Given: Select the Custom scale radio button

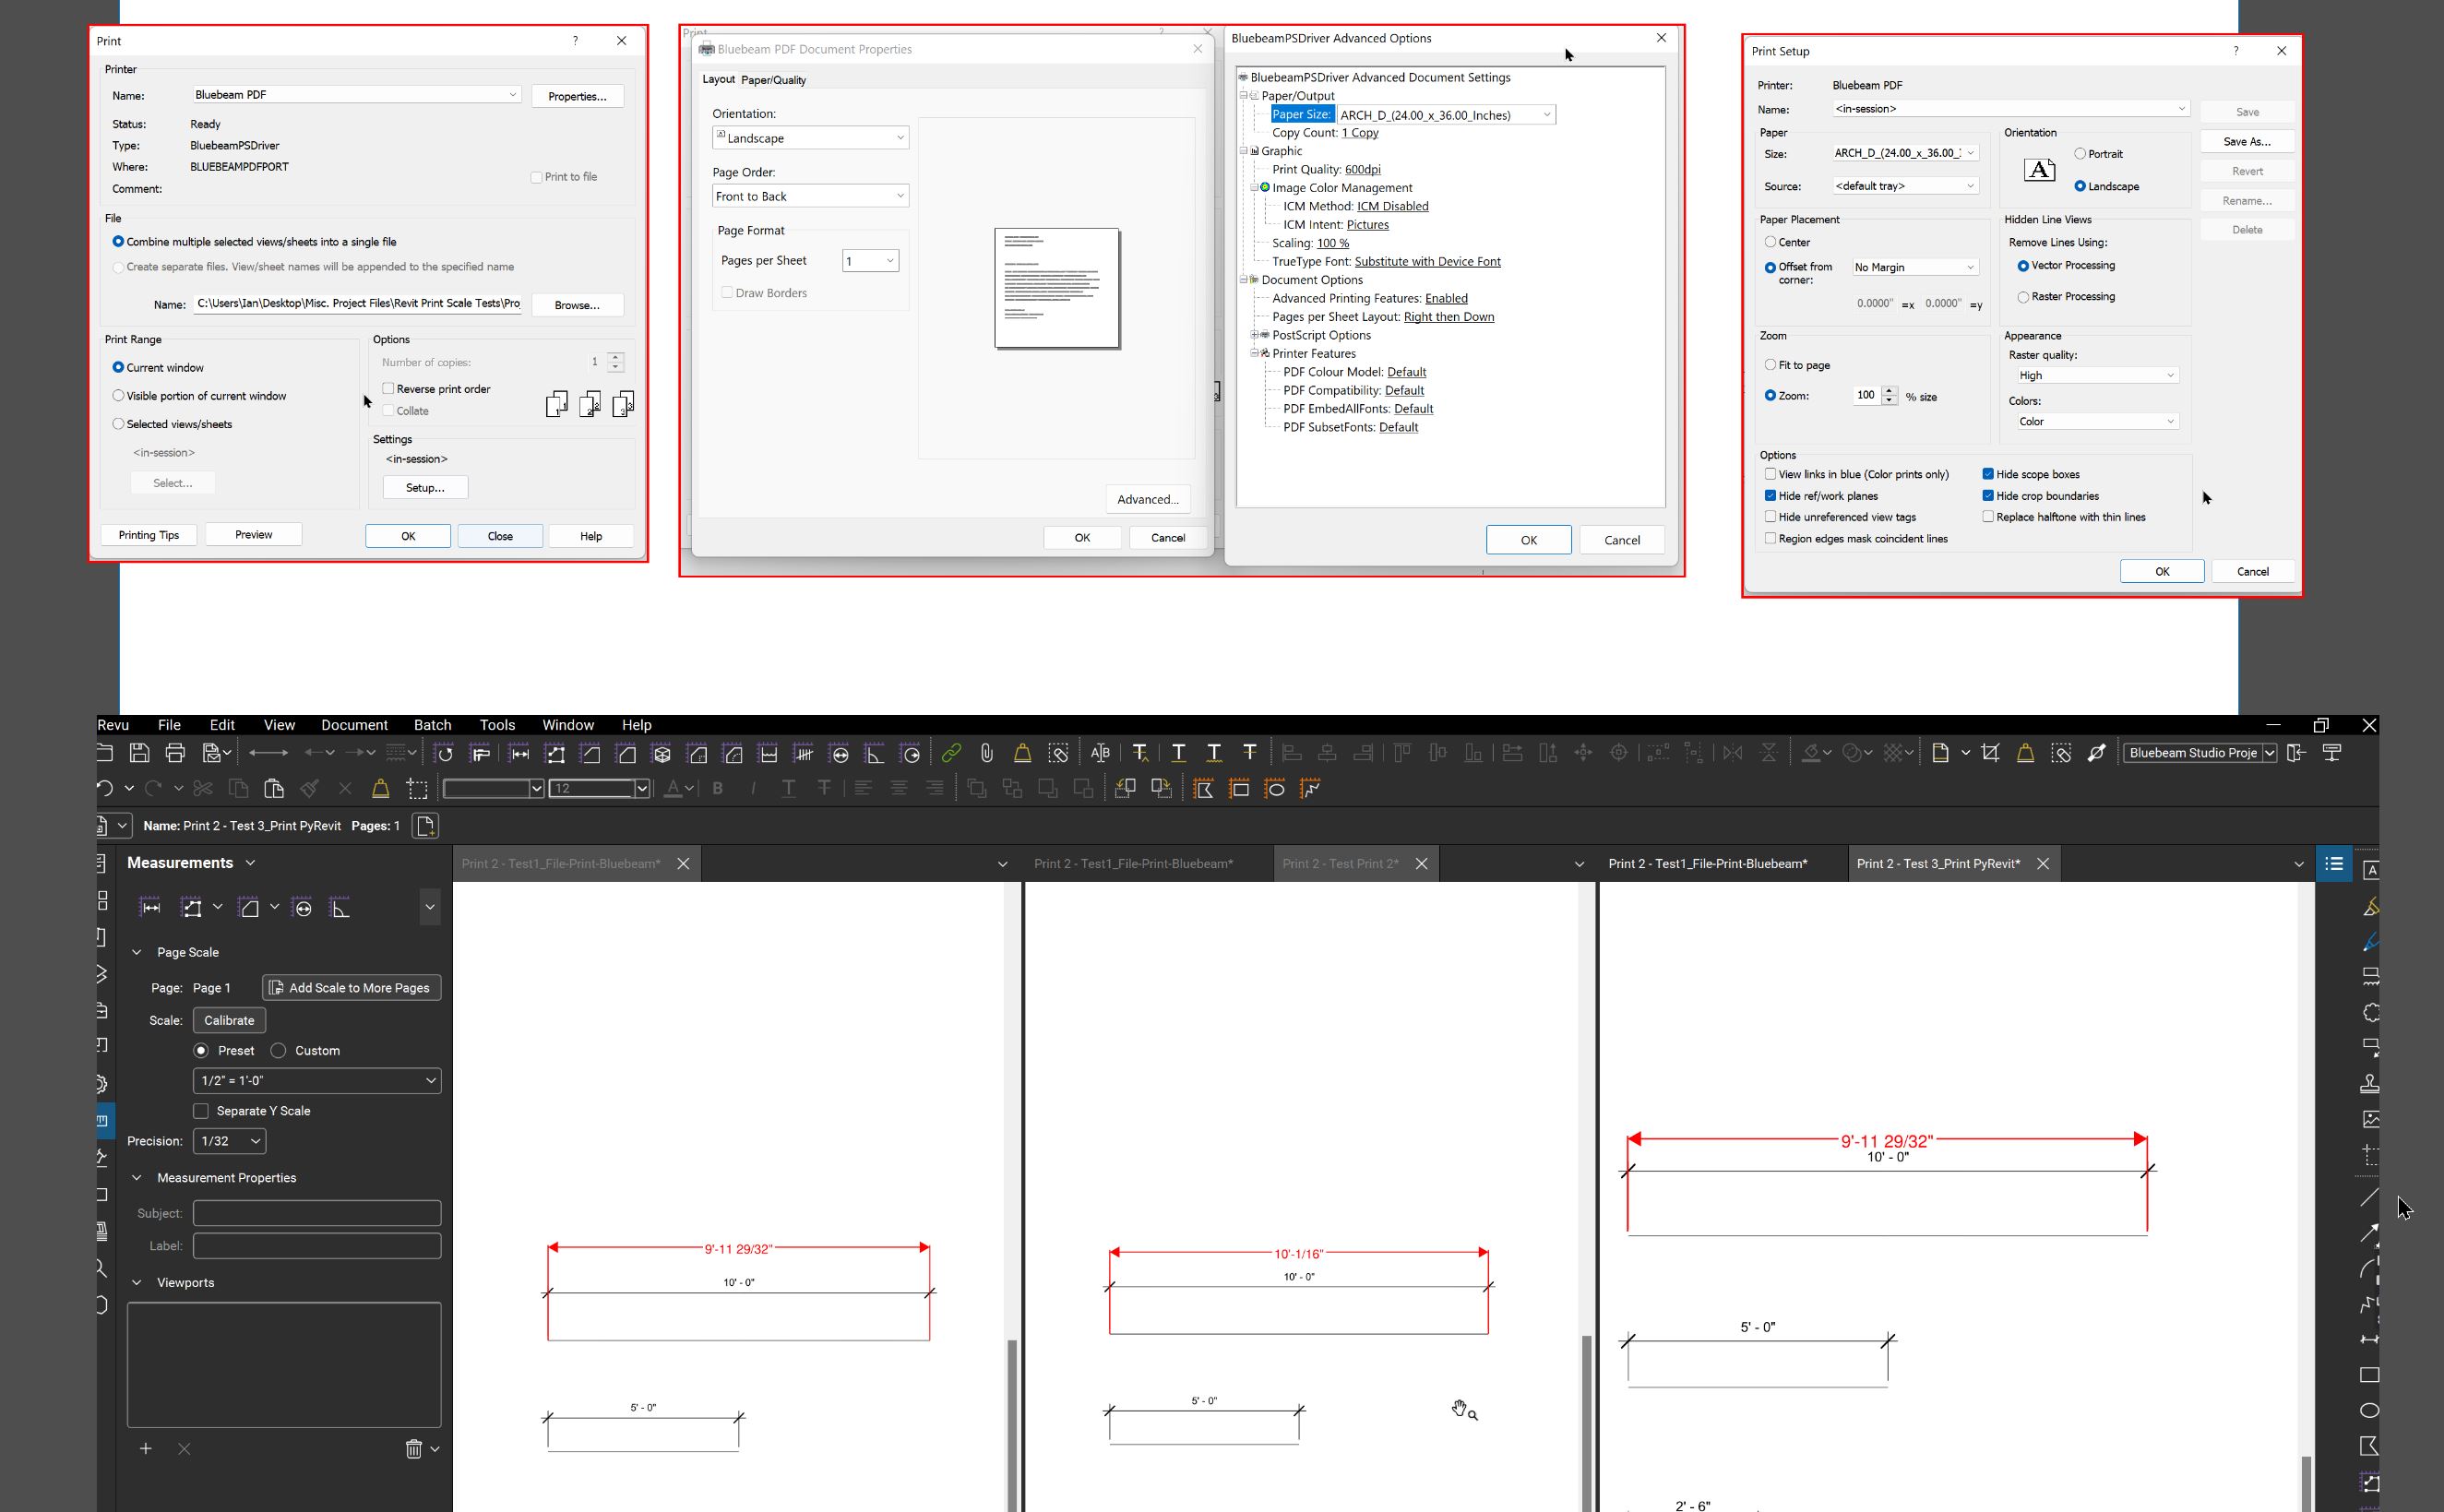Looking at the screenshot, I should pyautogui.click(x=279, y=1051).
